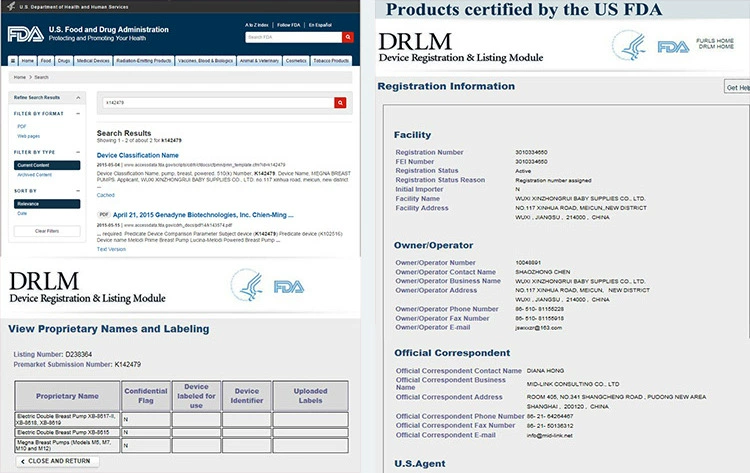Sort results by Date

(22, 213)
